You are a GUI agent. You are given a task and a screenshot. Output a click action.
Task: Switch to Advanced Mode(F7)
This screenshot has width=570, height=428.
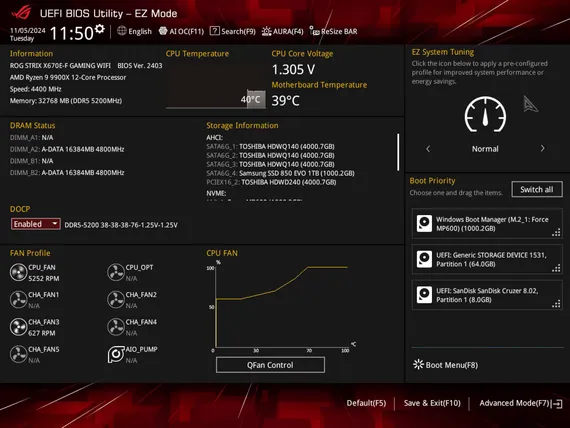pos(521,403)
